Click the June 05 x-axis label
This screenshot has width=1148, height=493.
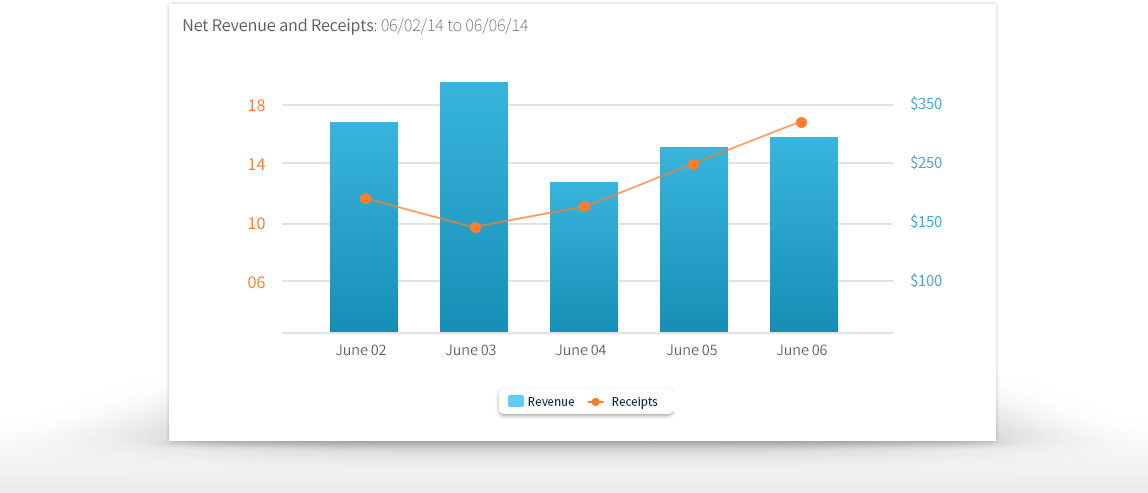692,351
